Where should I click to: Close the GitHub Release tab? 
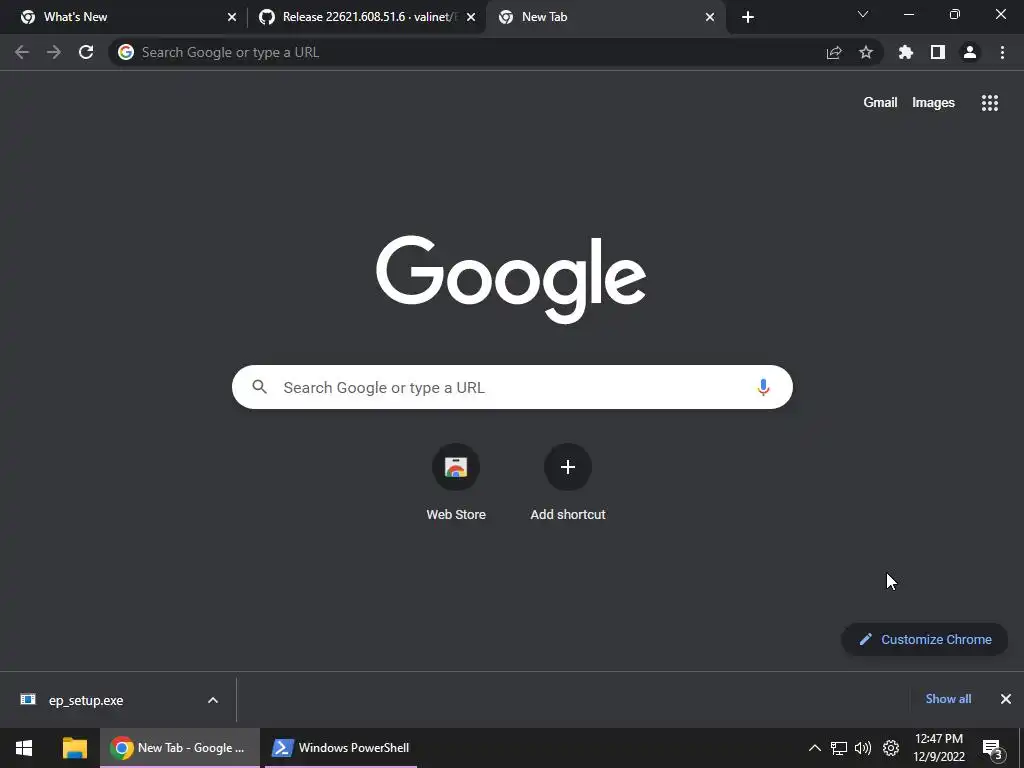[471, 17]
